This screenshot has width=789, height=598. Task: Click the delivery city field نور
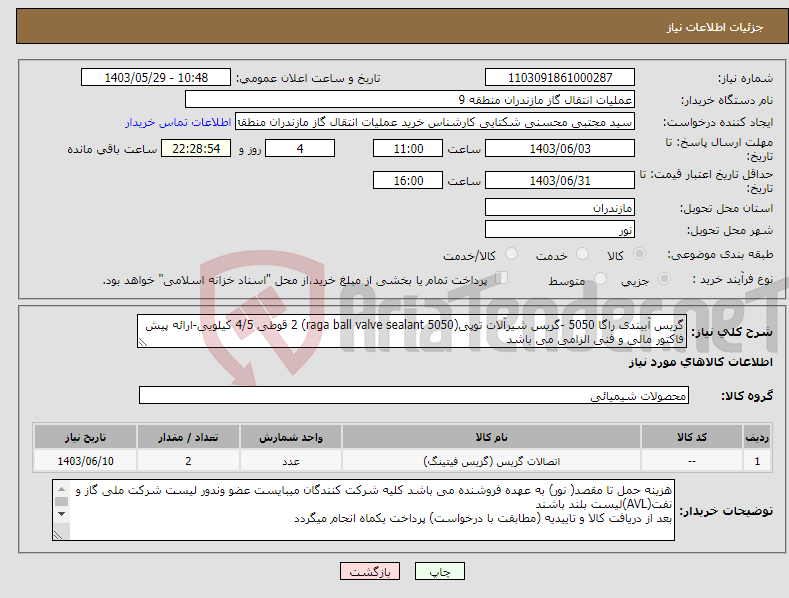(560, 230)
